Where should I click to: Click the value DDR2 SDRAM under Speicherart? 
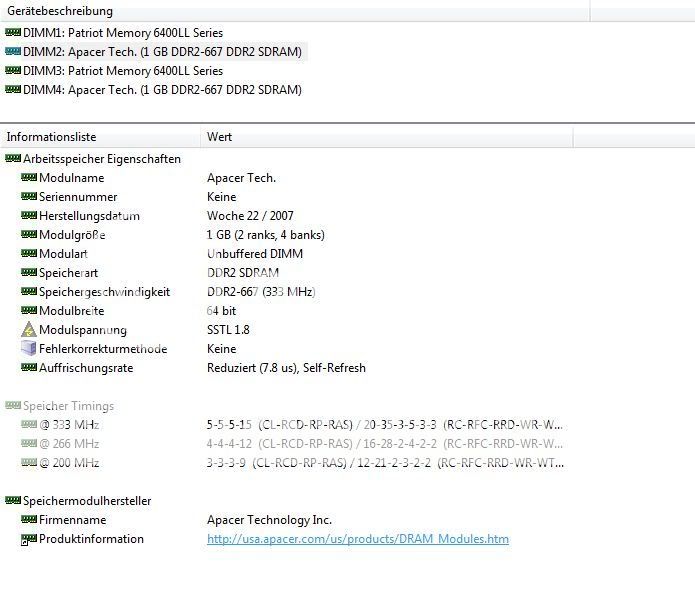click(243, 273)
